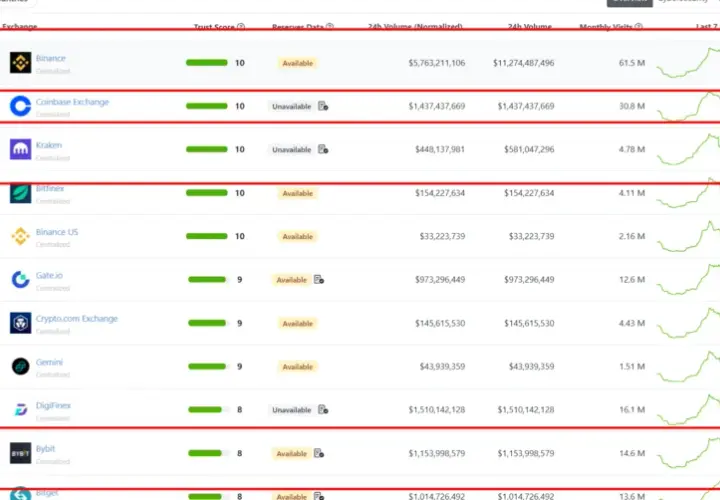Viewport: 720px width, 500px height.
Task: Click Bybit Available reserves badge
Action: tap(291, 454)
